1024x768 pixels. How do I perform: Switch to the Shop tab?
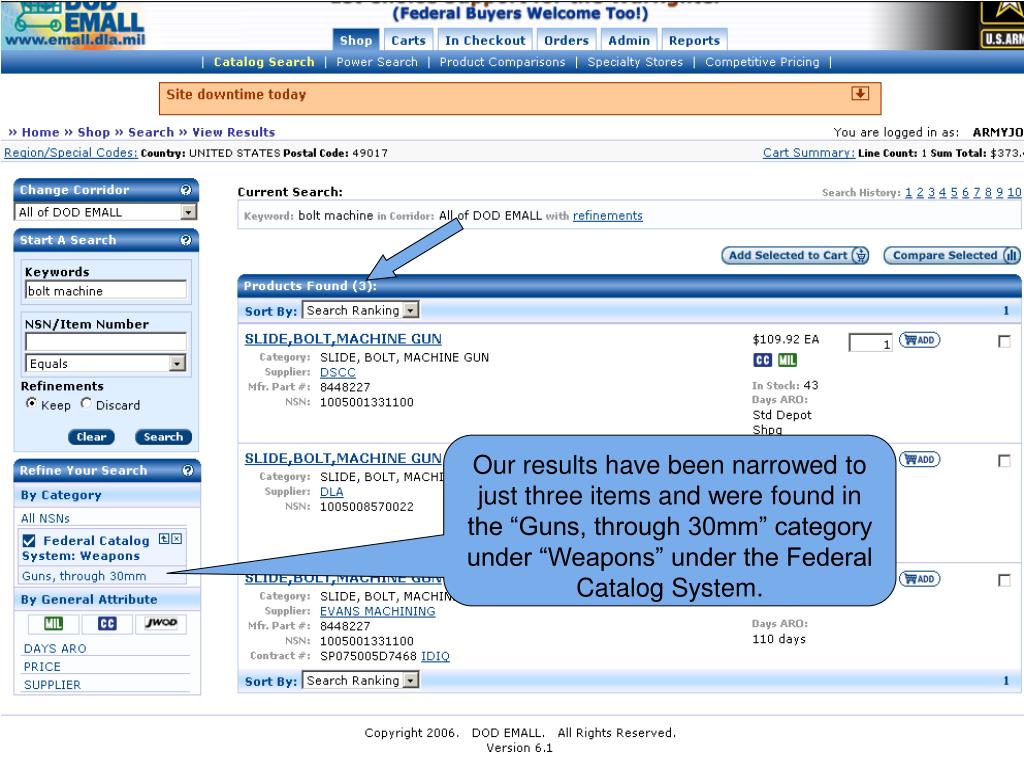click(356, 40)
